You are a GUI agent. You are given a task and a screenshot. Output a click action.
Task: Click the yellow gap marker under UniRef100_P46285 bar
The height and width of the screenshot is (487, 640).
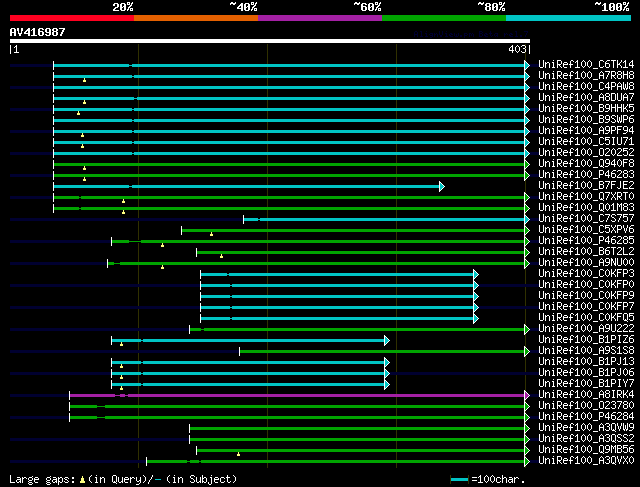162,245
